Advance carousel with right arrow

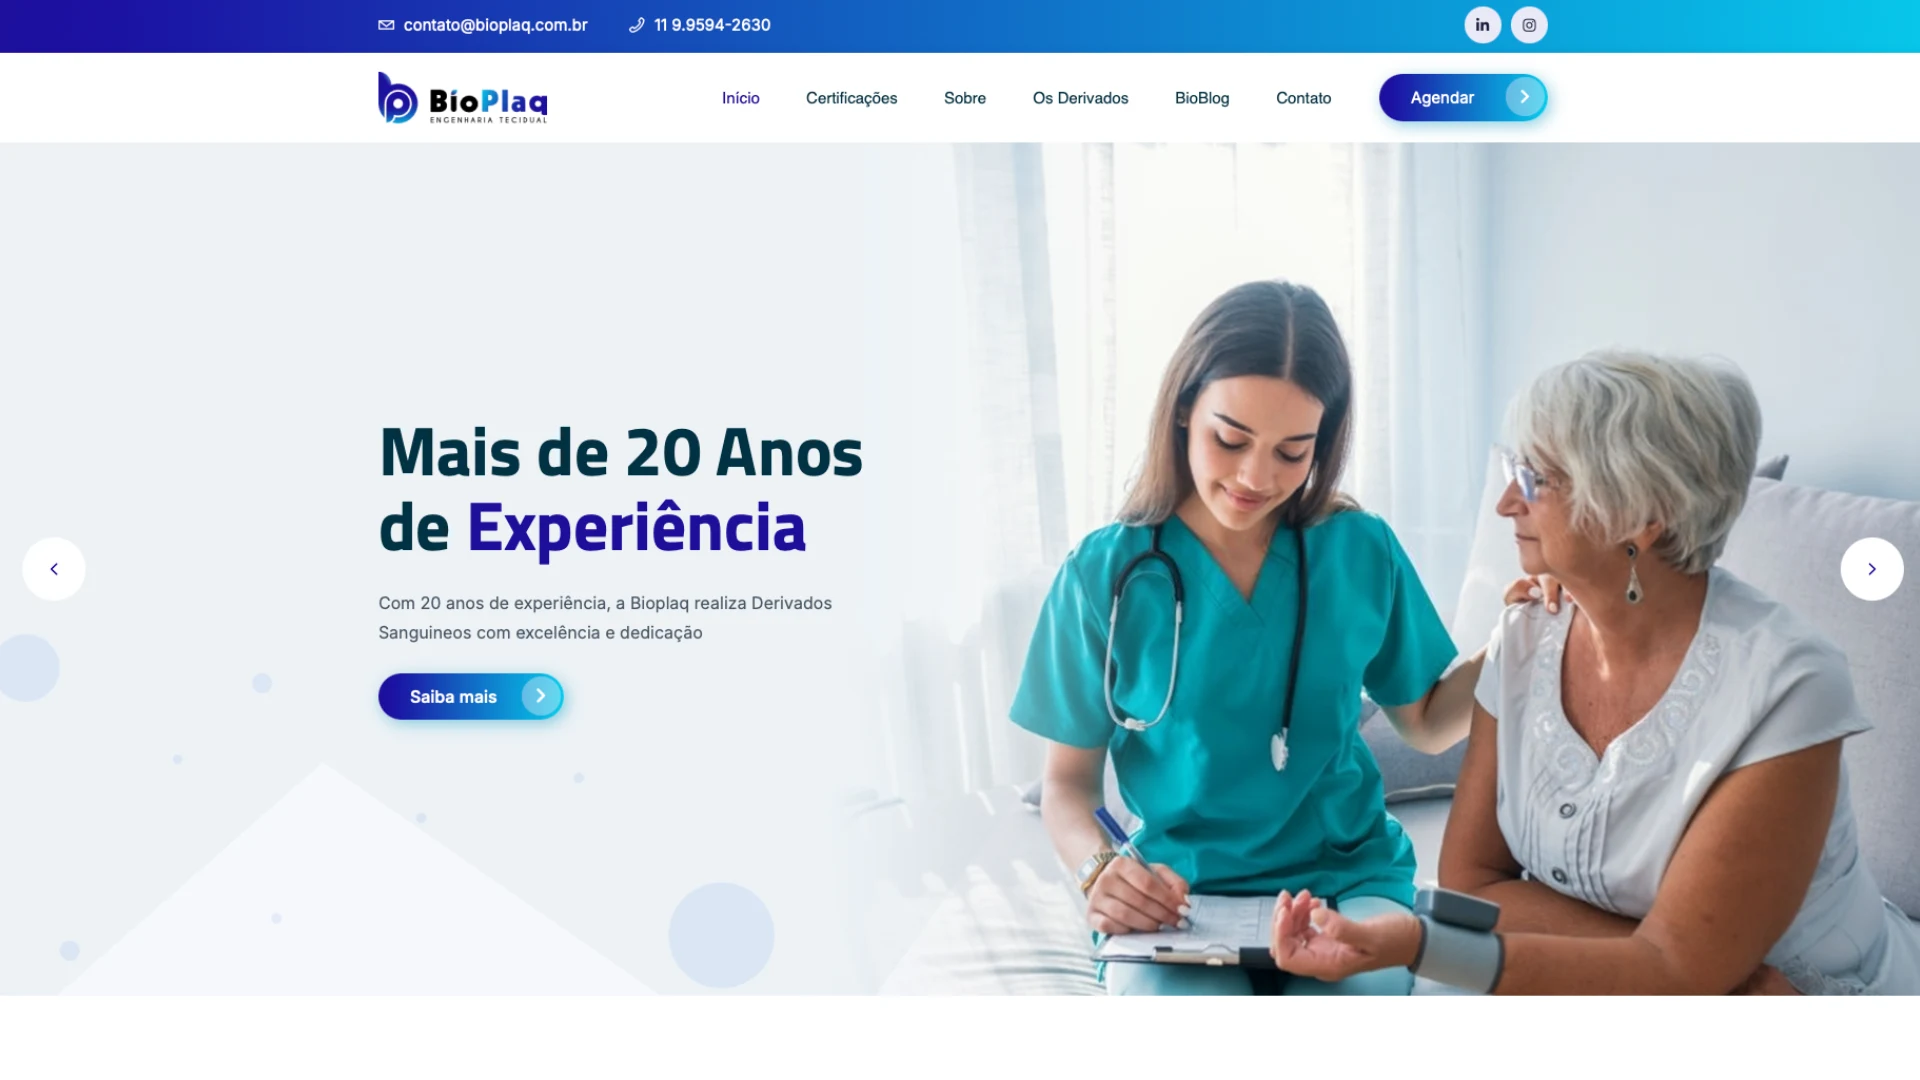tap(1872, 569)
